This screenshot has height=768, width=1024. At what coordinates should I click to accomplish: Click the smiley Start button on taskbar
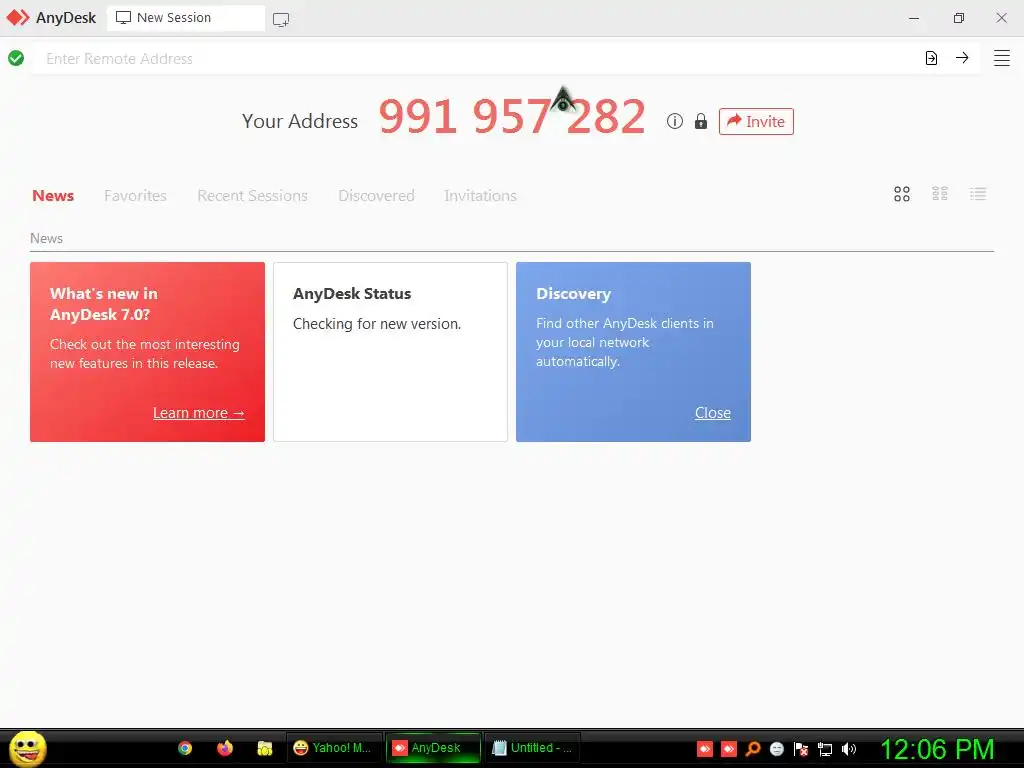pyautogui.click(x=27, y=748)
